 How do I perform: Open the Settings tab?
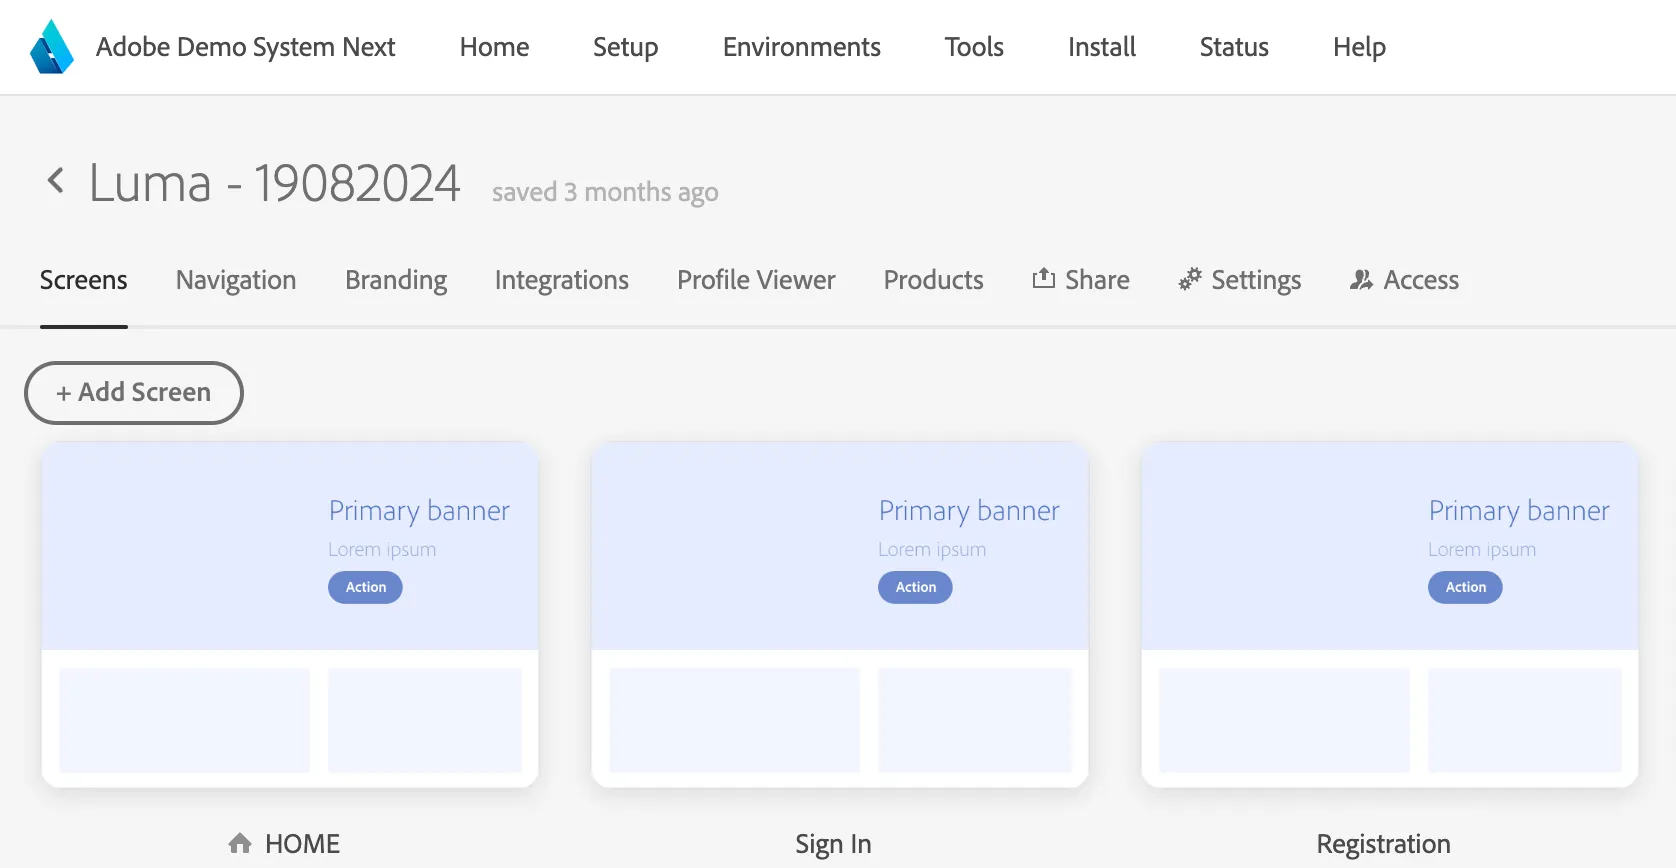click(x=1240, y=281)
